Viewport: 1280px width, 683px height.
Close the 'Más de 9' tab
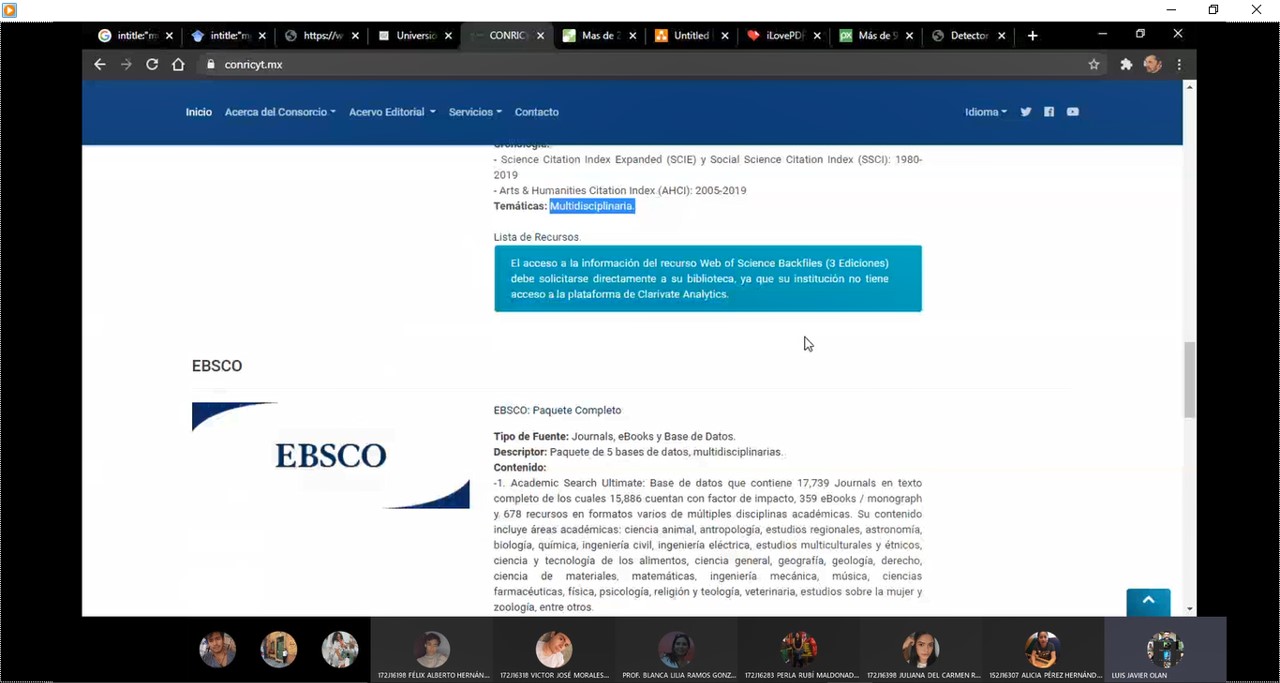pyautogui.click(x=909, y=35)
